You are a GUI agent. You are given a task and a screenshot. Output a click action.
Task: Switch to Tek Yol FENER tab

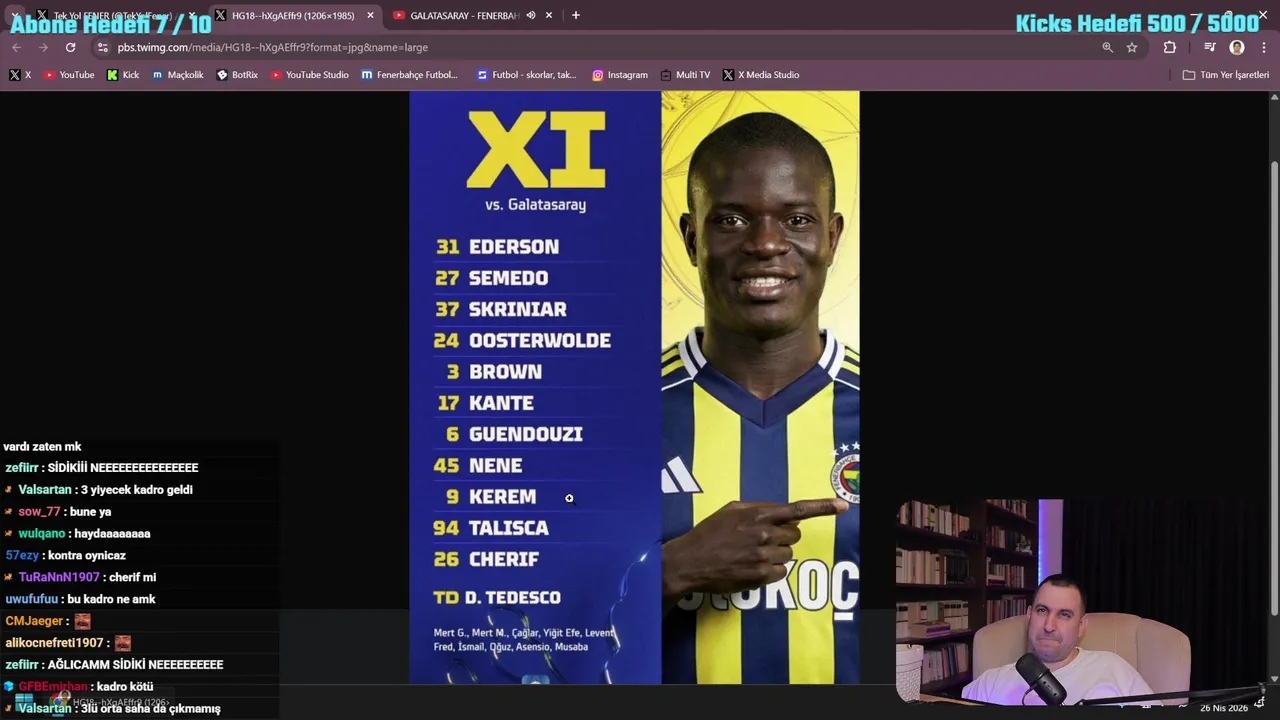(112, 15)
